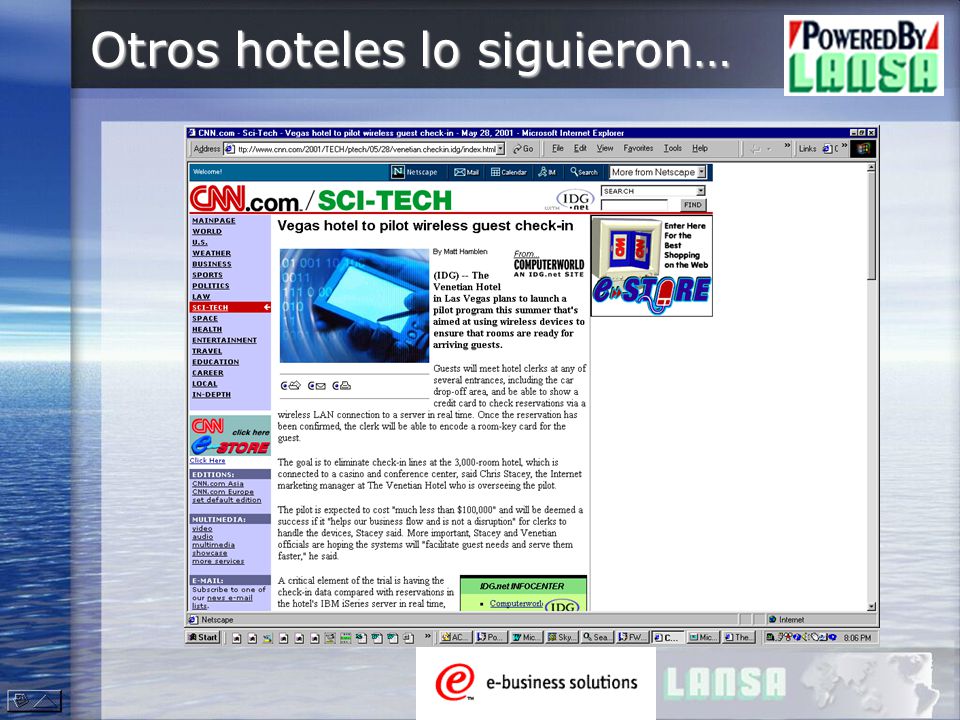Screen dimensions: 960x720
Task: Click the Start button on the taskbar
Action: [203, 637]
